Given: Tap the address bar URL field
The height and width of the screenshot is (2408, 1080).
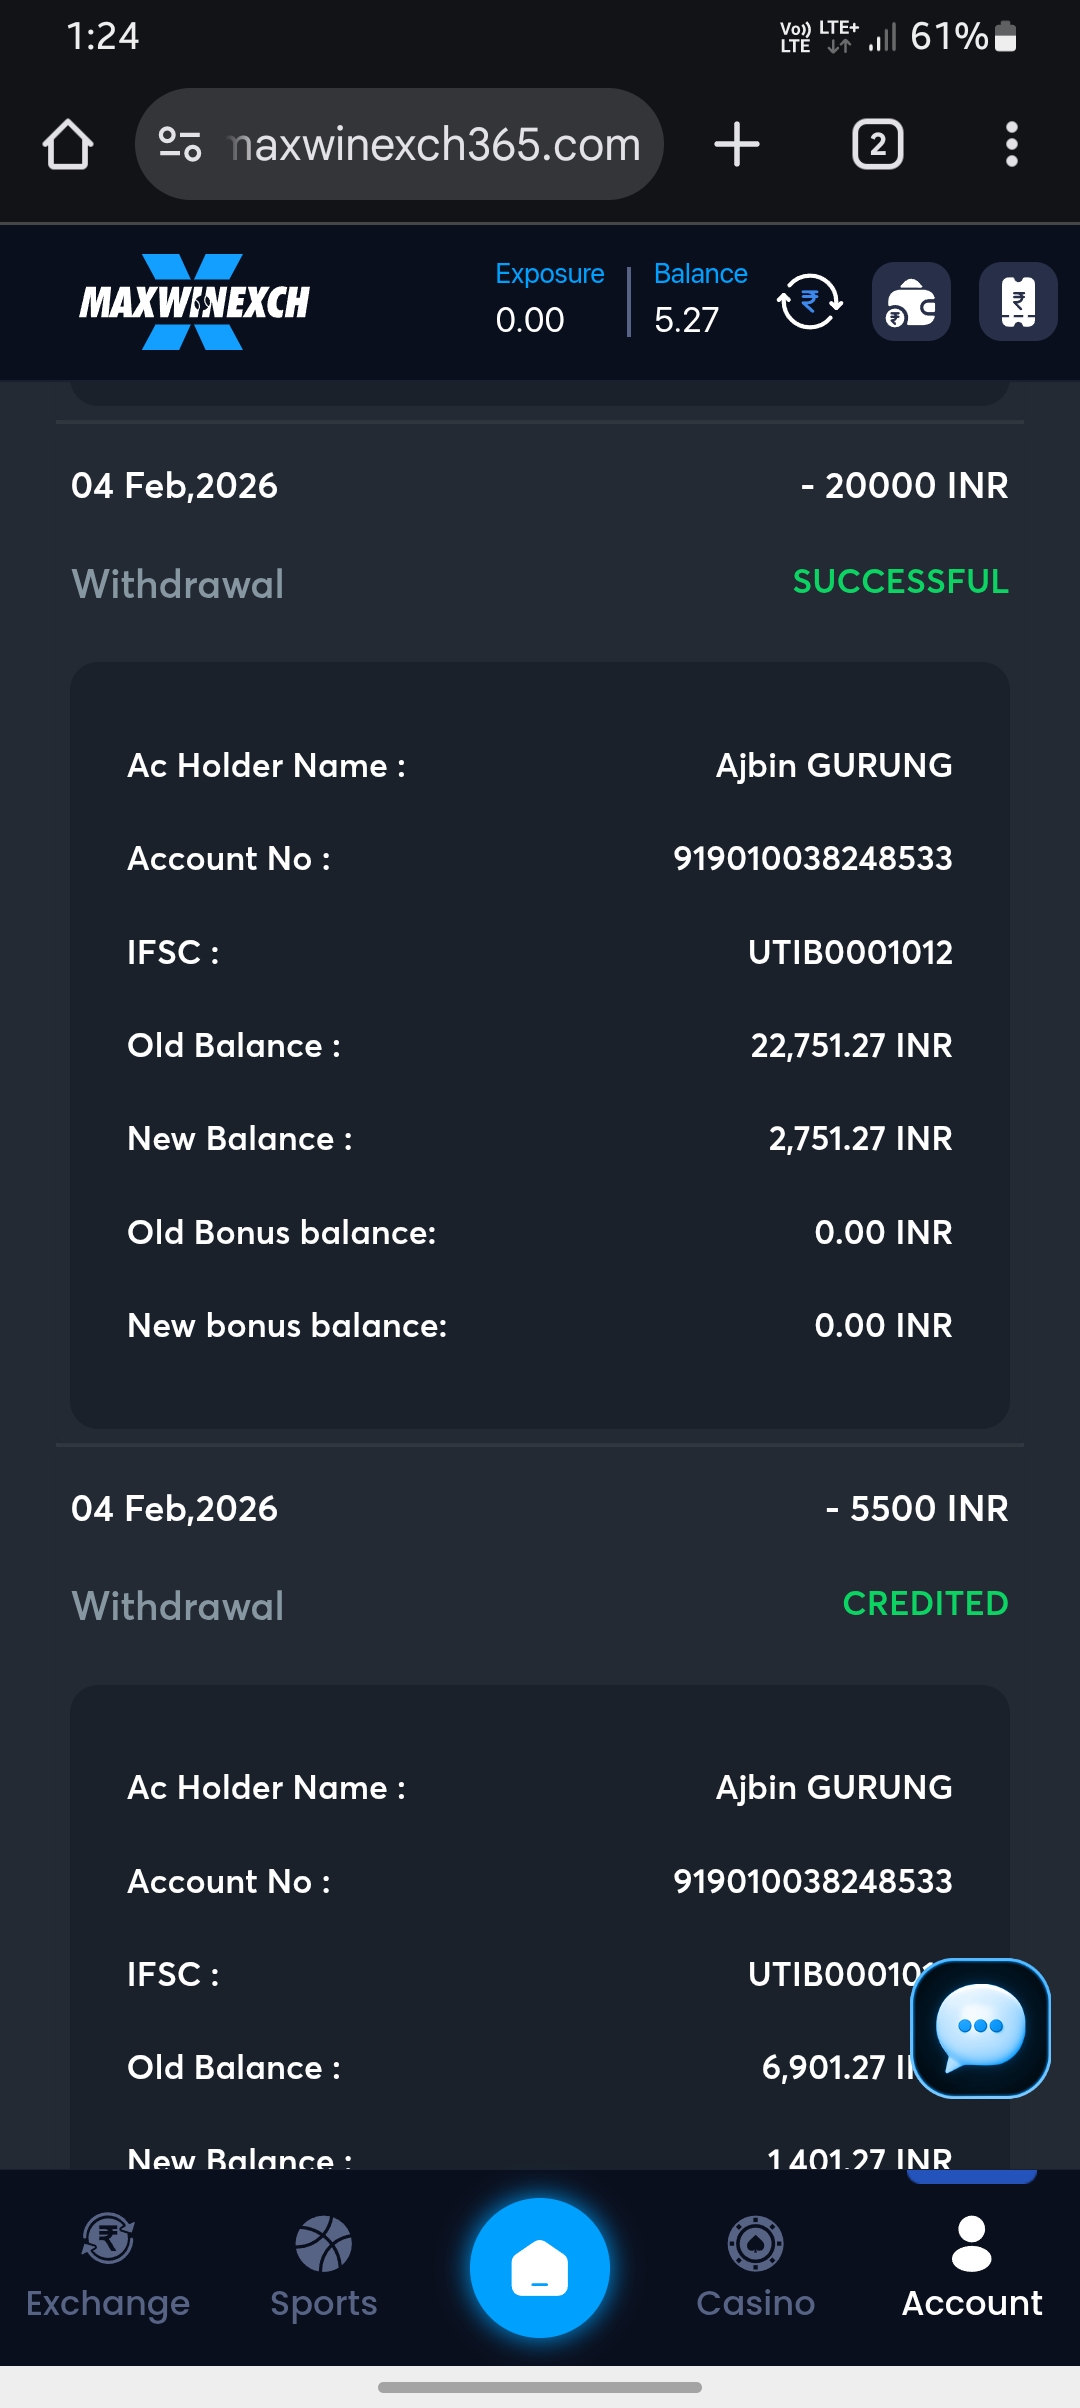Looking at the screenshot, I should pyautogui.click(x=435, y=145).
